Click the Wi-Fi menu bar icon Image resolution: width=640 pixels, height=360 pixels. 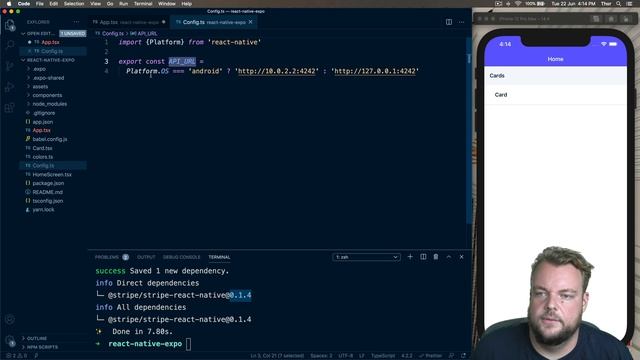(518, 4)
